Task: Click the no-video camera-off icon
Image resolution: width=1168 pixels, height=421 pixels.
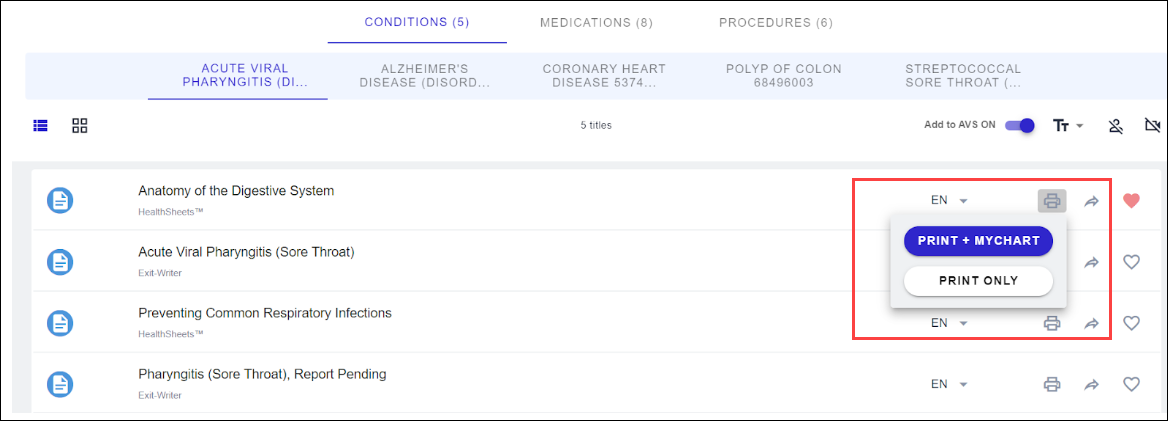Action: click(1153, 126)
